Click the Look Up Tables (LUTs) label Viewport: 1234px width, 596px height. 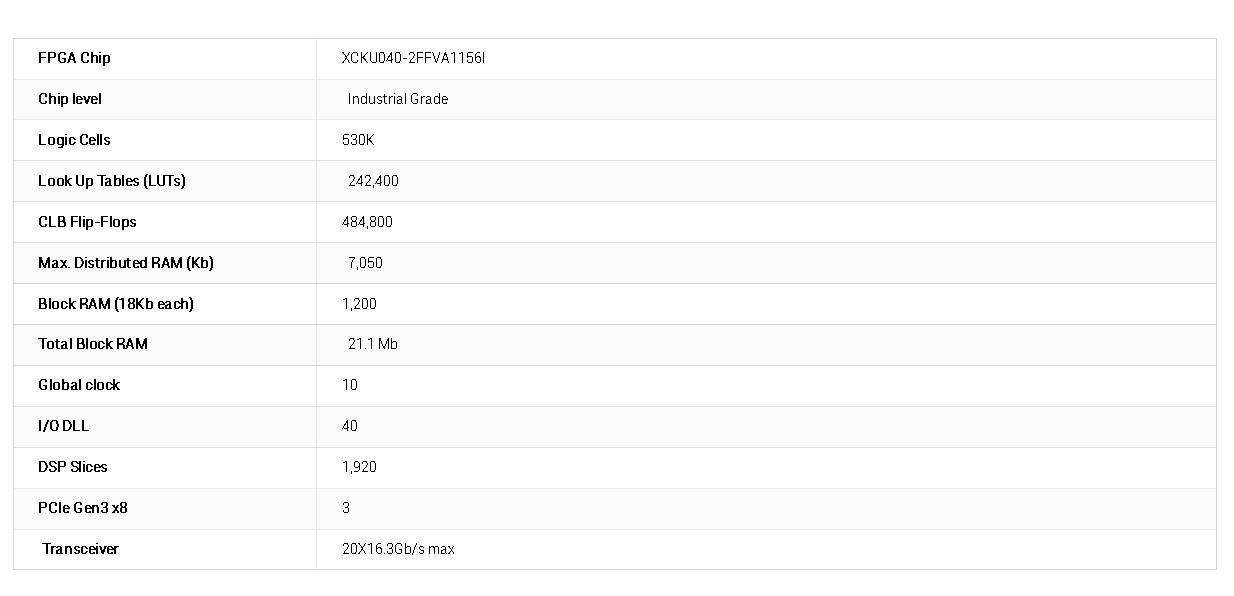click(x=112, y=181)
